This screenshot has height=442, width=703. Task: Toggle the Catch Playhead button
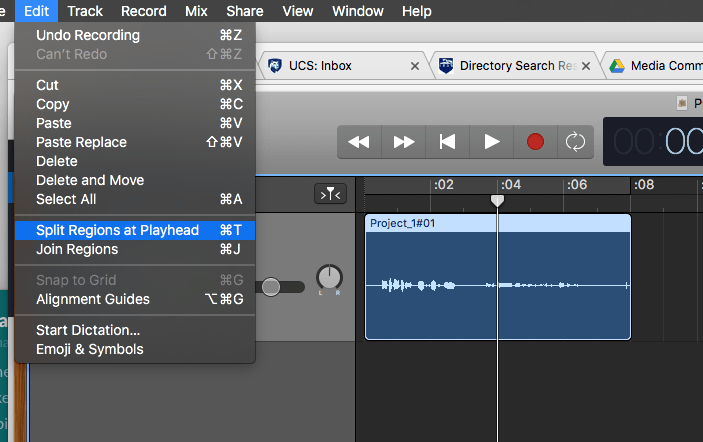[330, 194]
